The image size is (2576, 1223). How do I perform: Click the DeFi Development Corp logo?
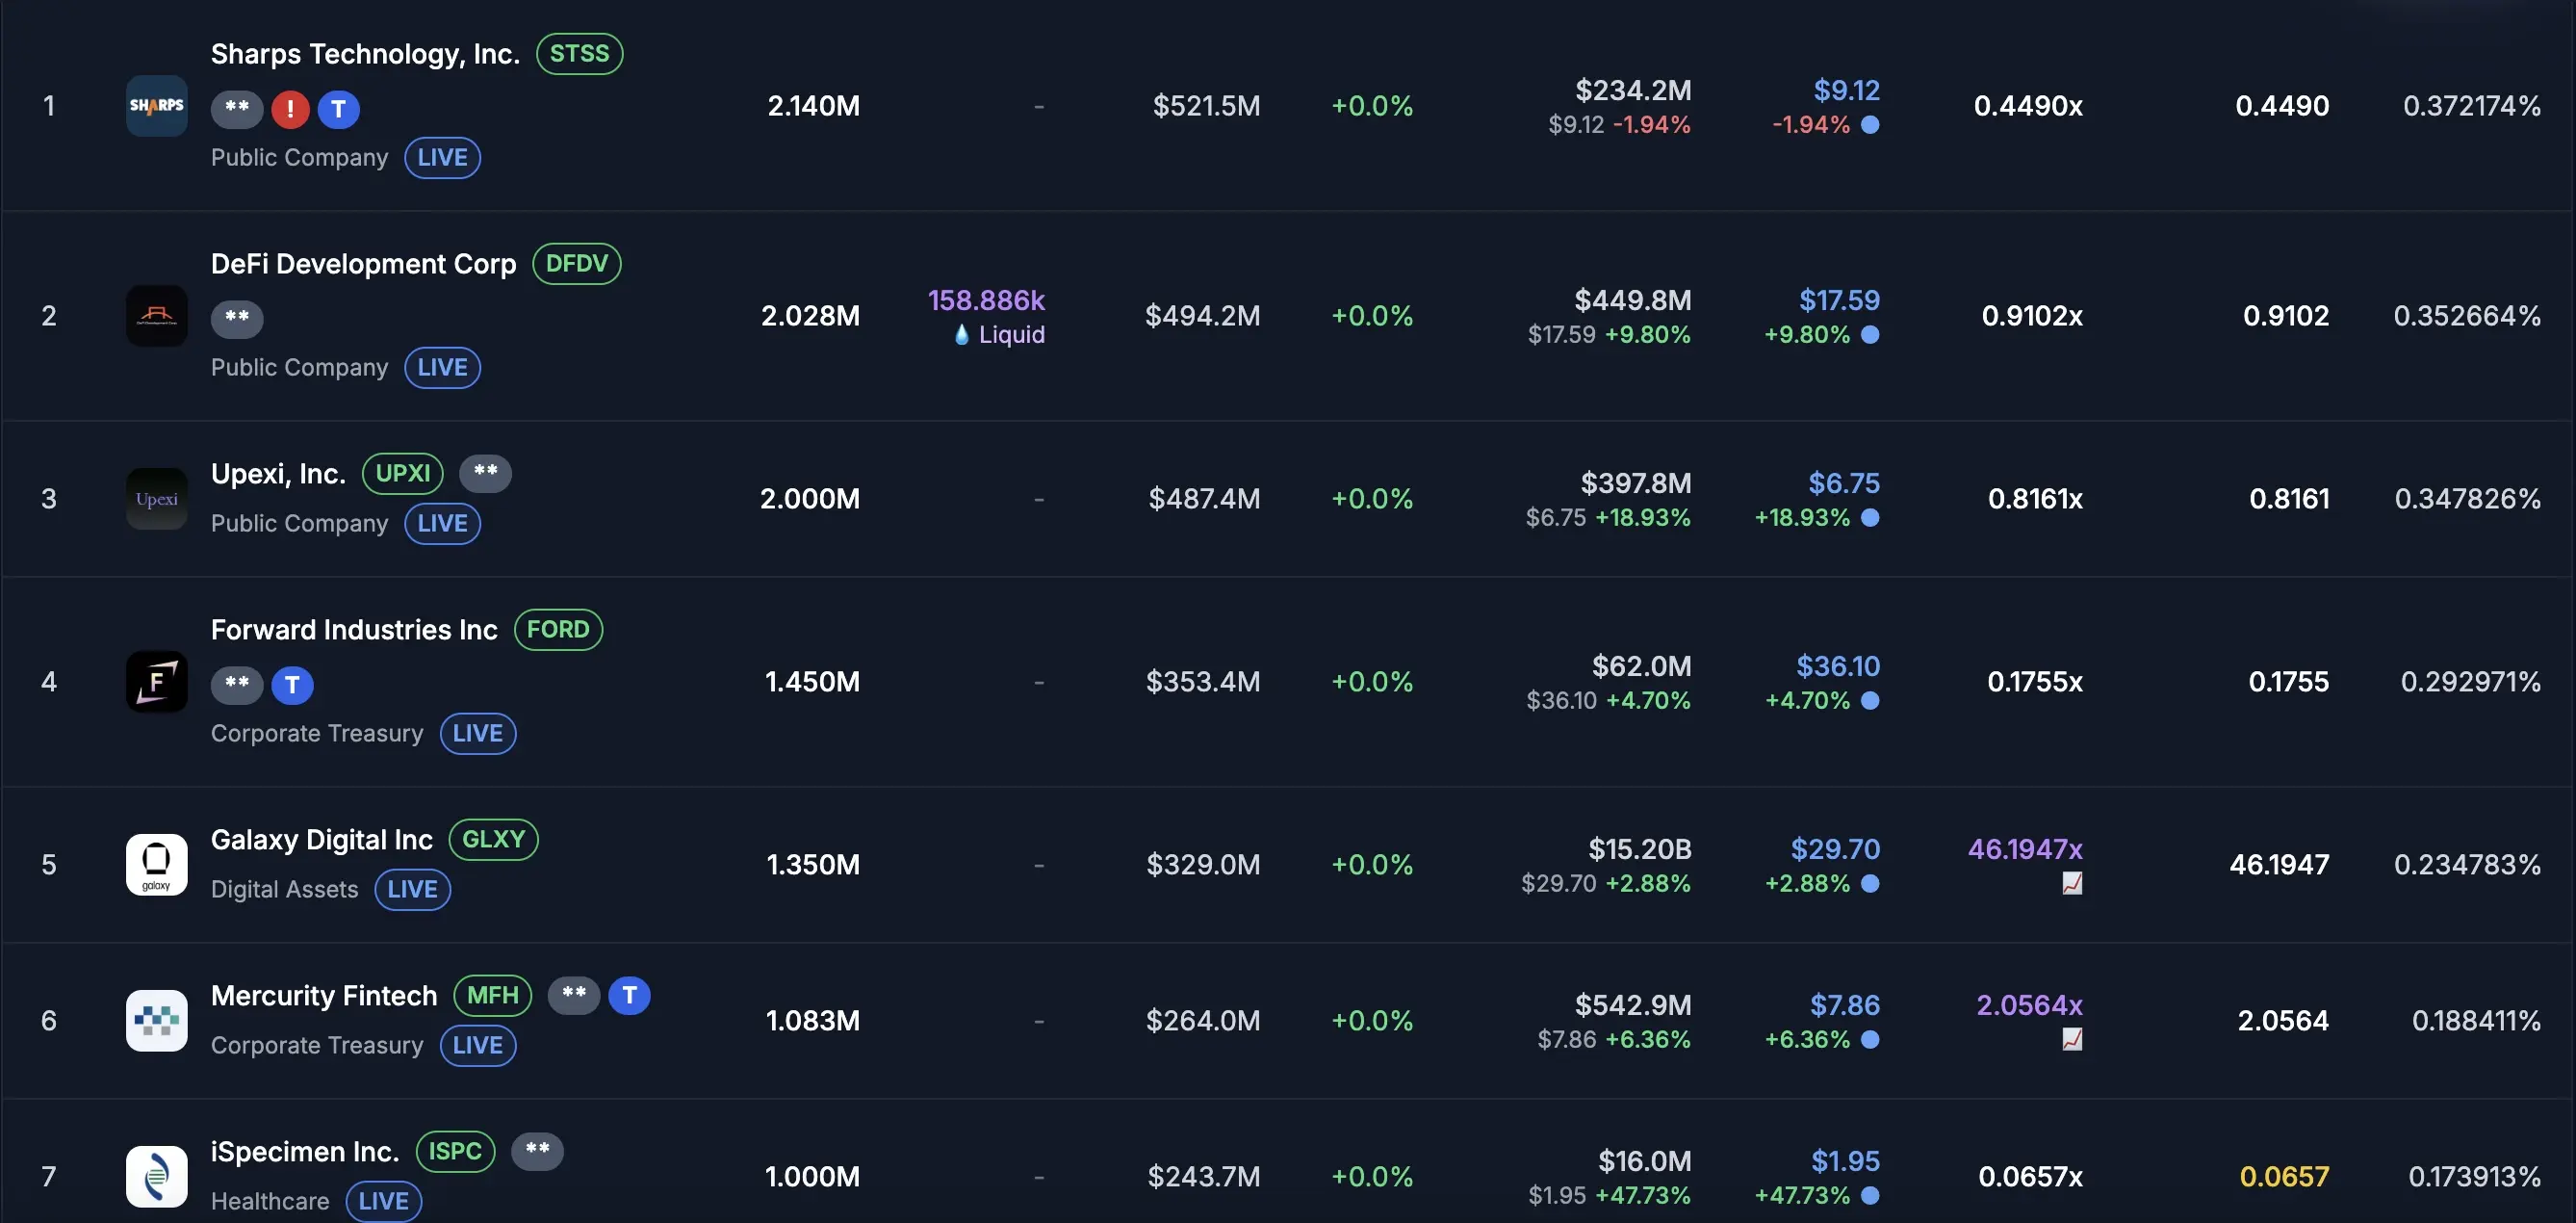coord(156,316)
